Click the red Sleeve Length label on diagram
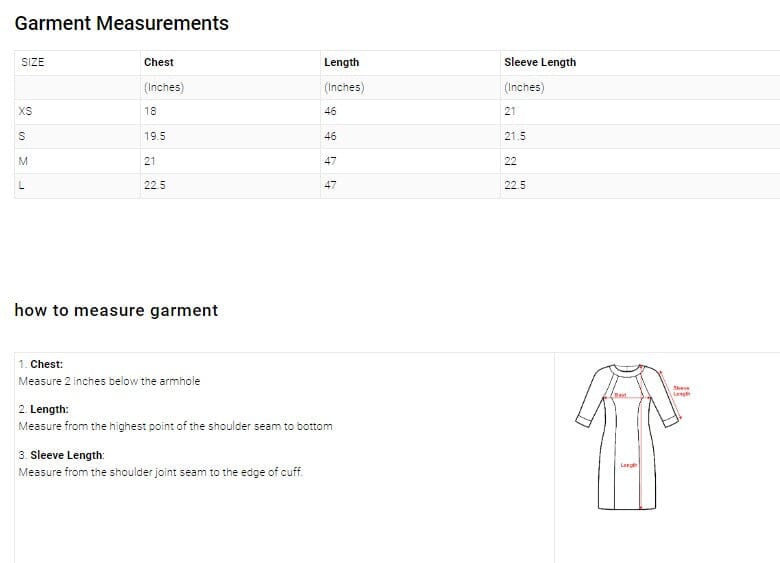This screenshot has height=563, width=780. [681, 391]
